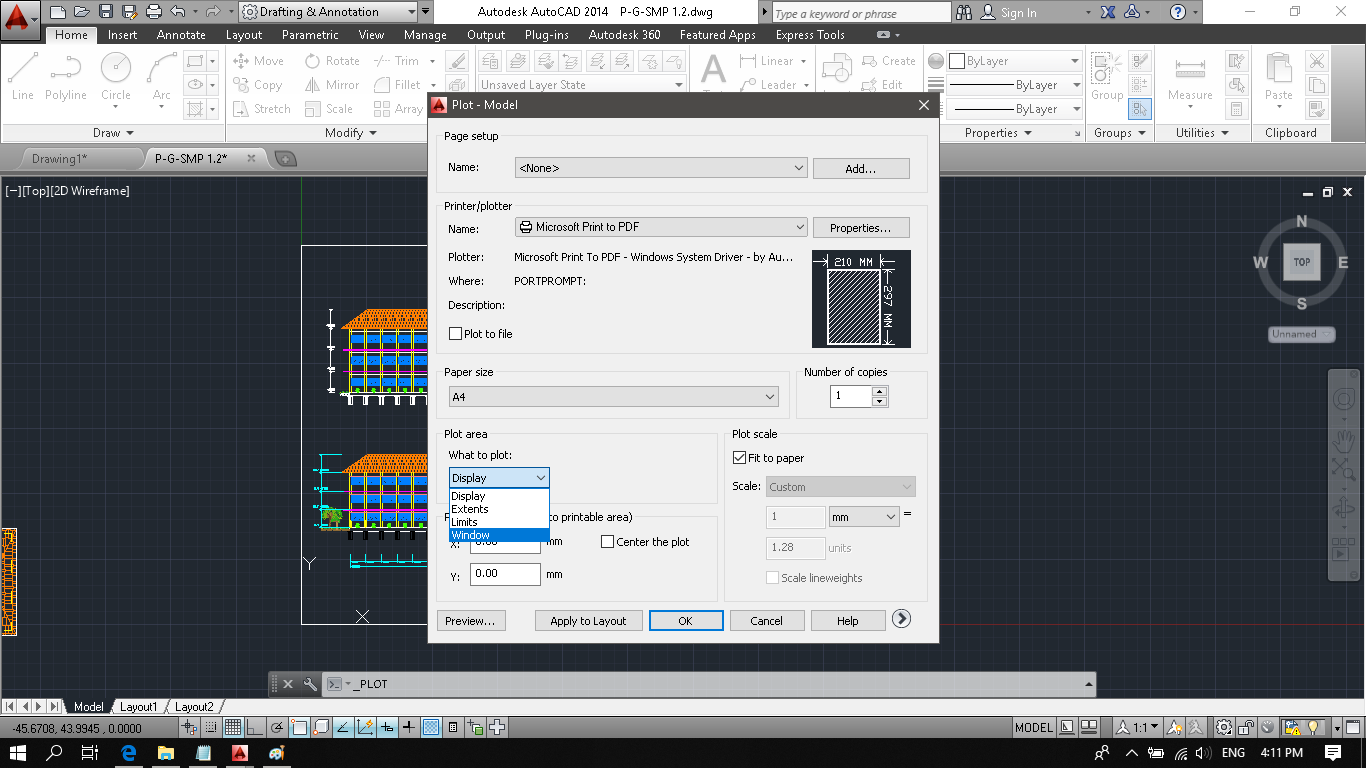Click Cancel in the Plot dialog
1366x768 pixels.
pyautogui.click(x=766, y=621)
